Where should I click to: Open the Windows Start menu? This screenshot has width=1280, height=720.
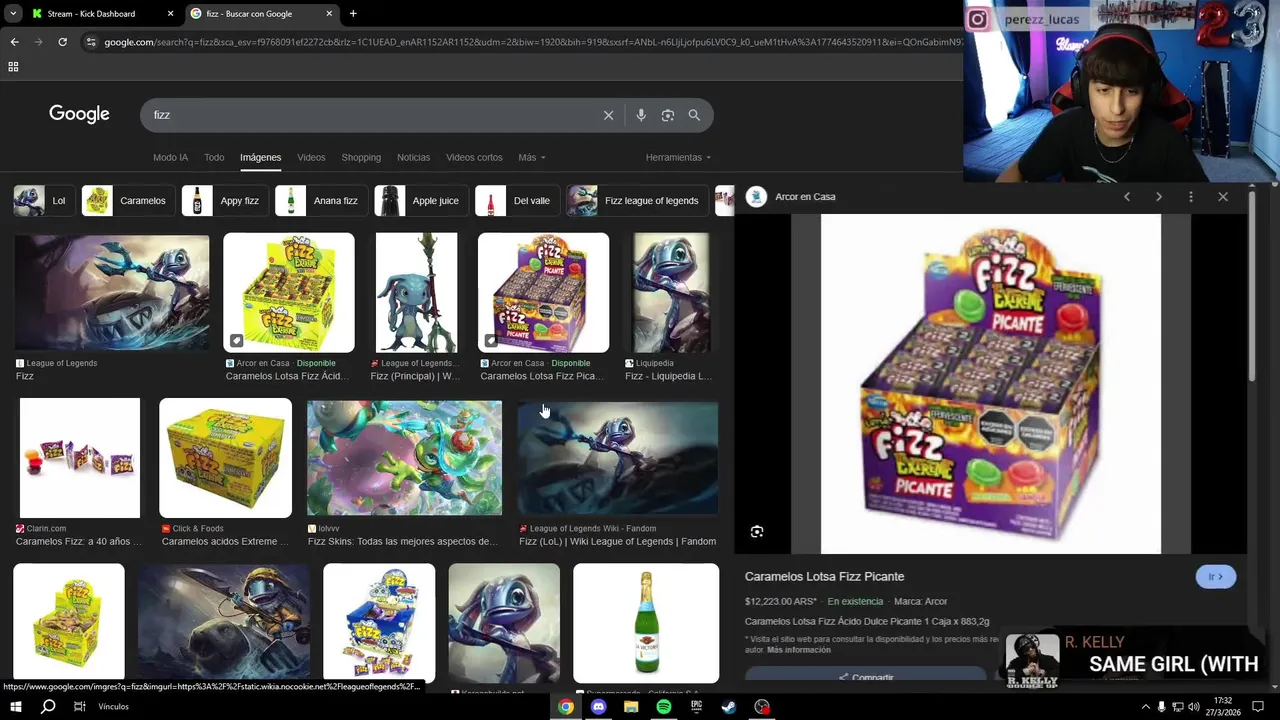[15, 707]
